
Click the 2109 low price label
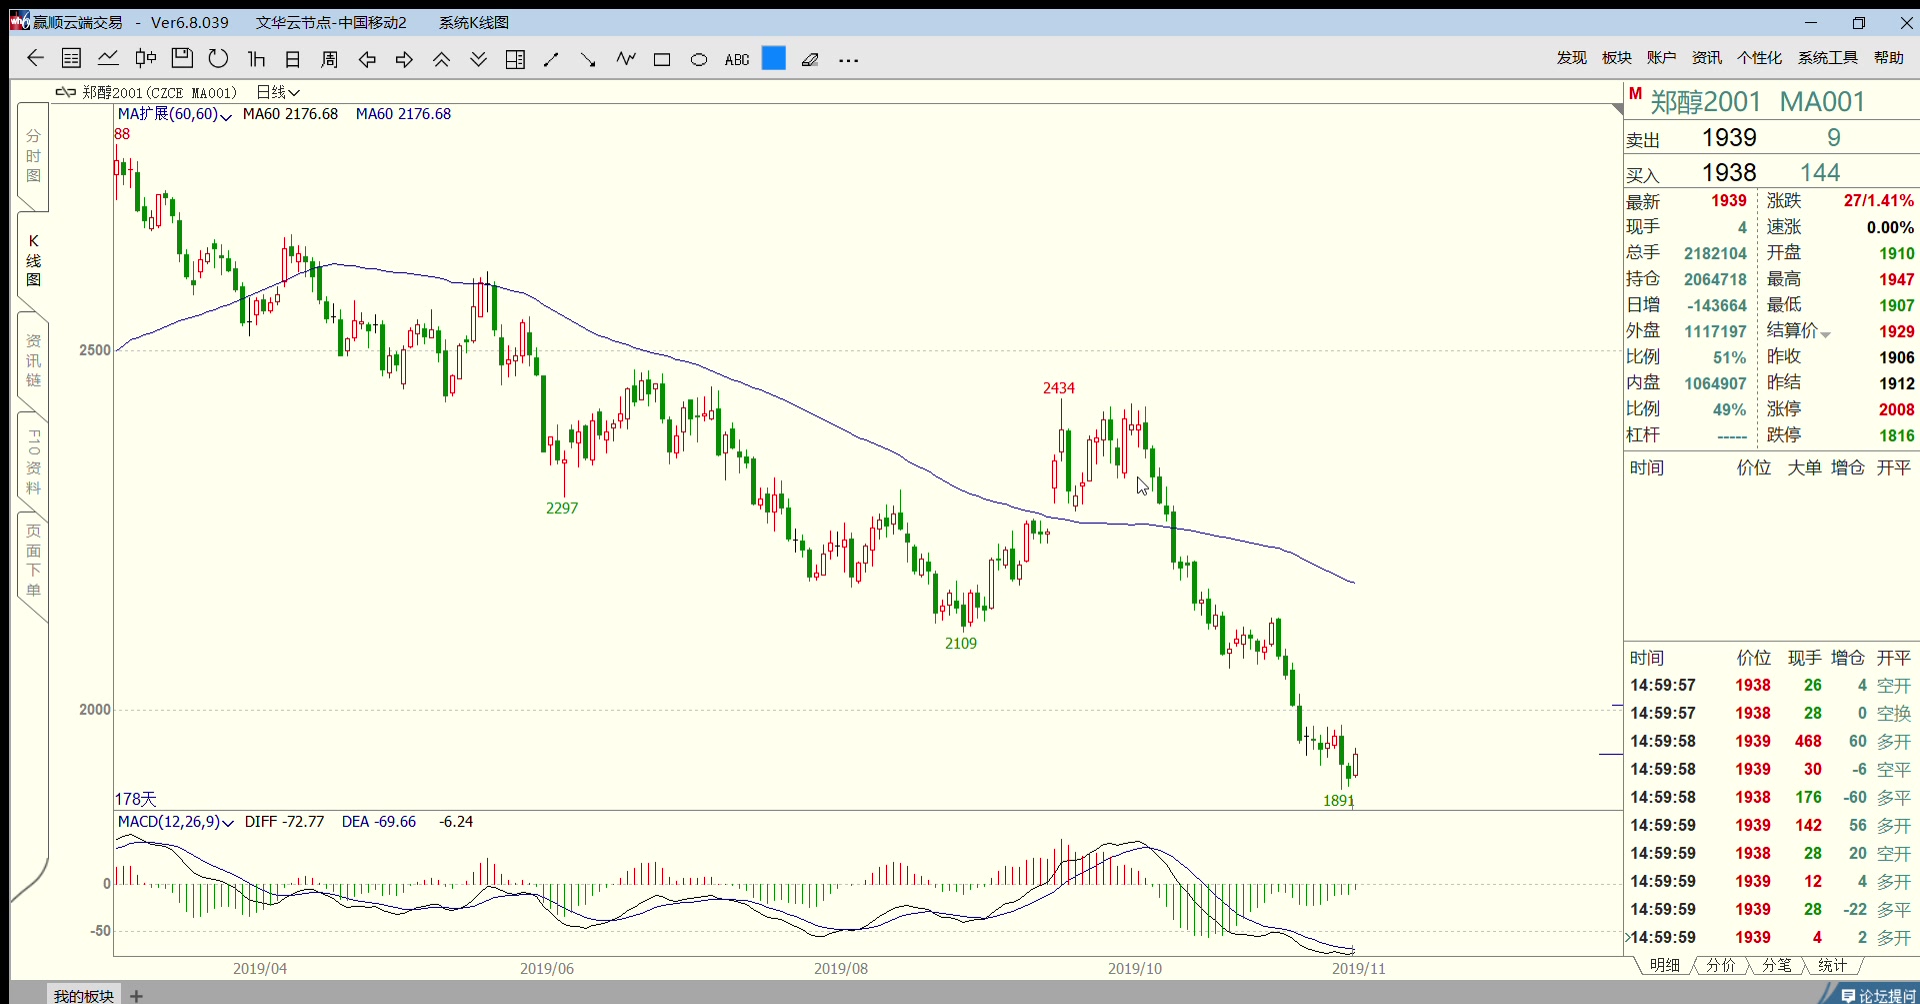click(x=961, y=643)
